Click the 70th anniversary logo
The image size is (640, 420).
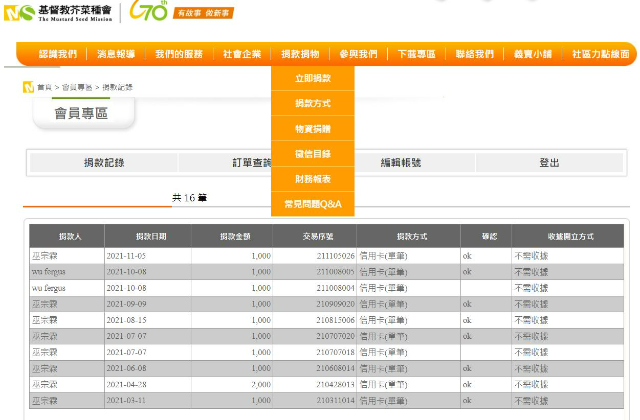pyautogui.click(x=150, y=12)
